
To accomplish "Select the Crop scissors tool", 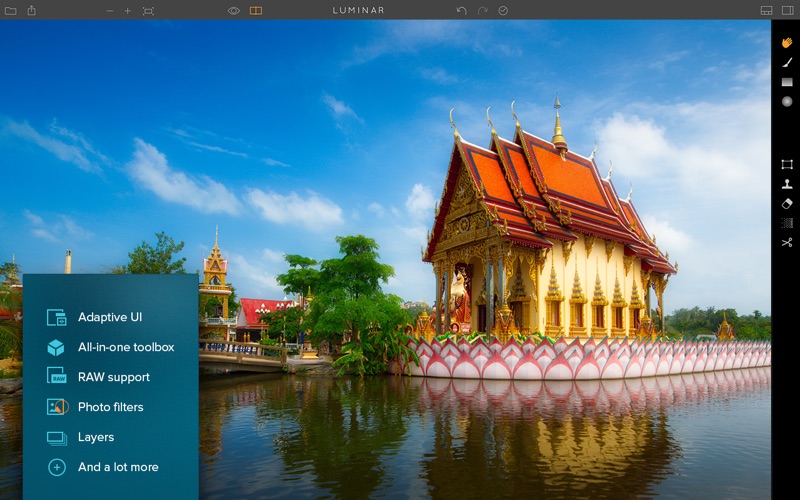I will tap(787, 243).
